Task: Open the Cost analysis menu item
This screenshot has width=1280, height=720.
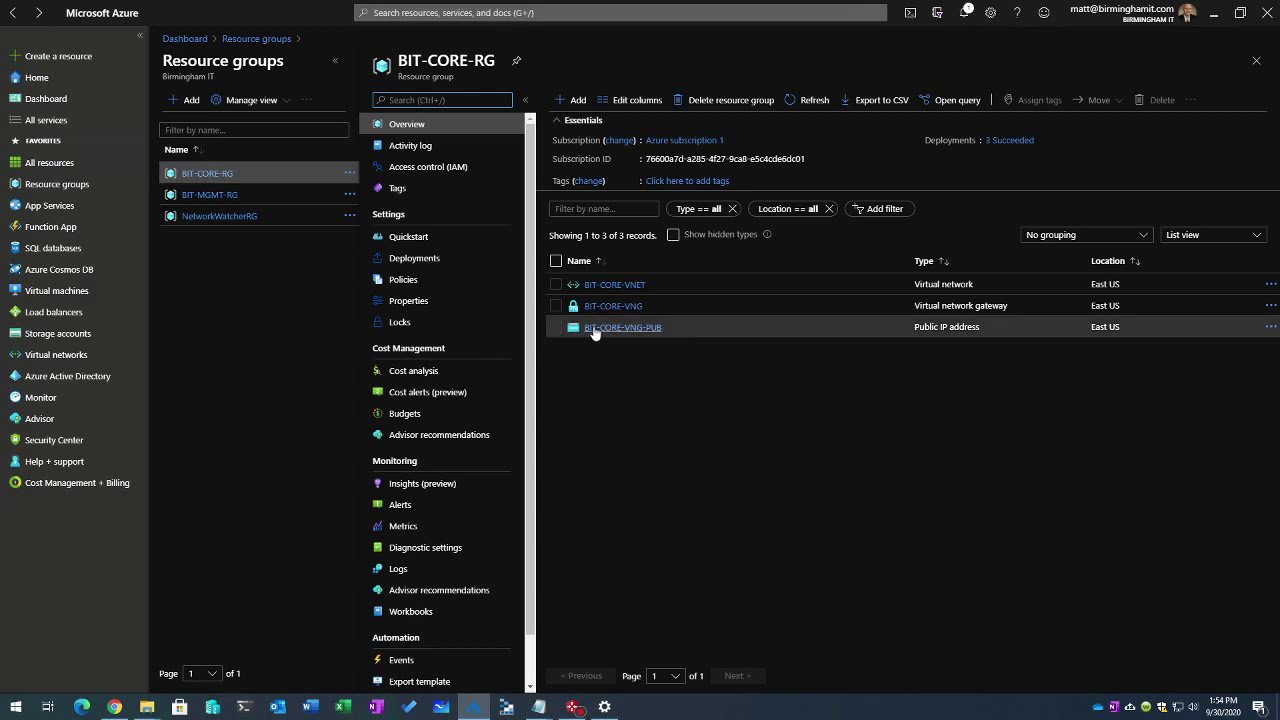Action: 413,371
